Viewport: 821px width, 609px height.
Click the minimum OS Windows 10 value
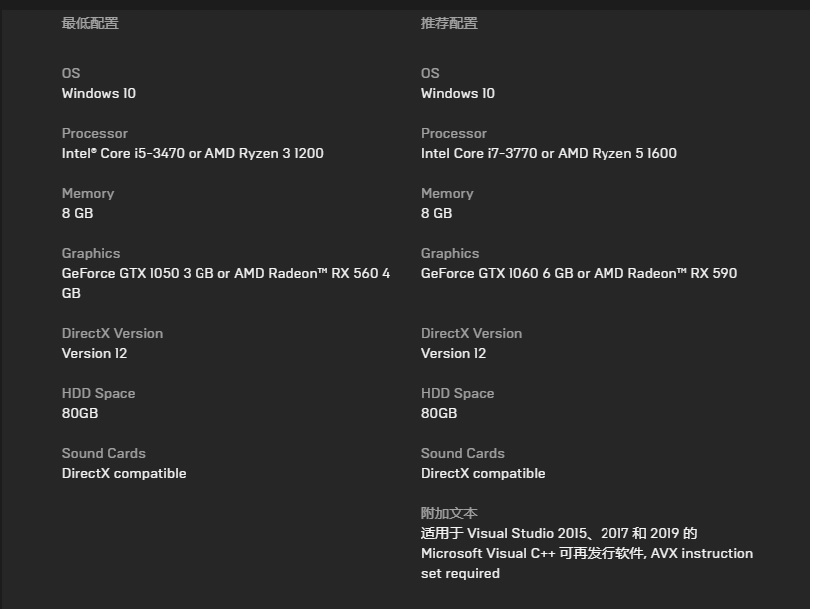99,94
